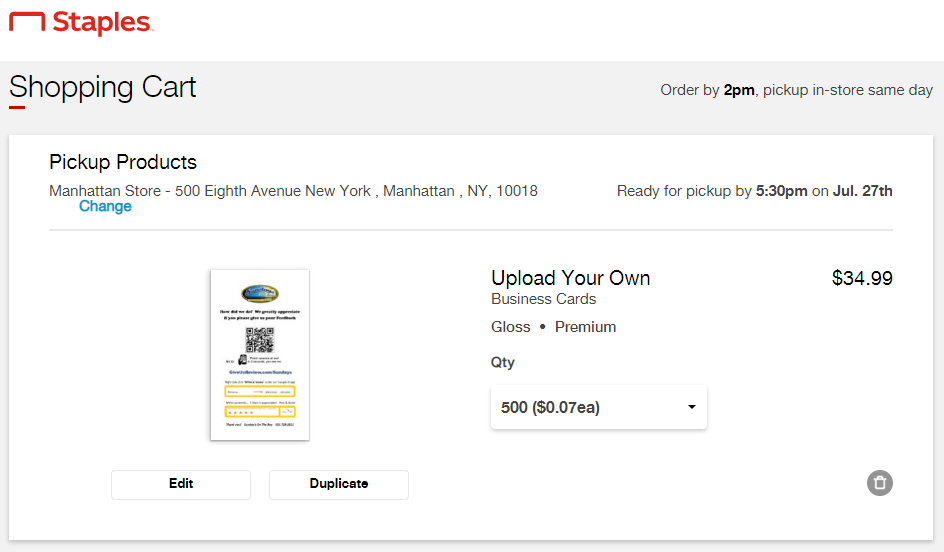Click the Order by 2pm notice
The image size is (944, 552).
click(796, 90)
